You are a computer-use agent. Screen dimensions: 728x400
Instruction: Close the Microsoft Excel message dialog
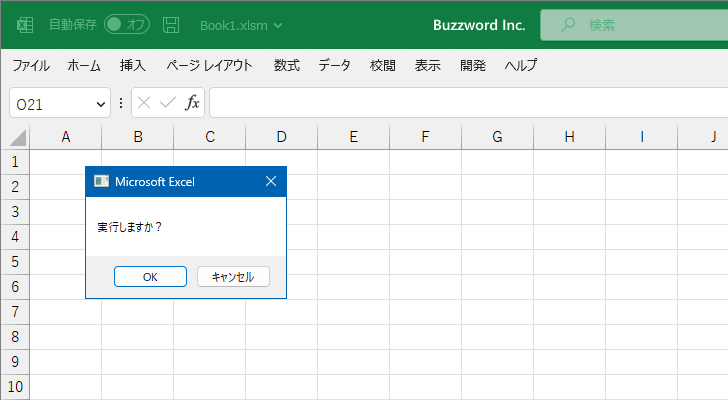coord(271,181)
